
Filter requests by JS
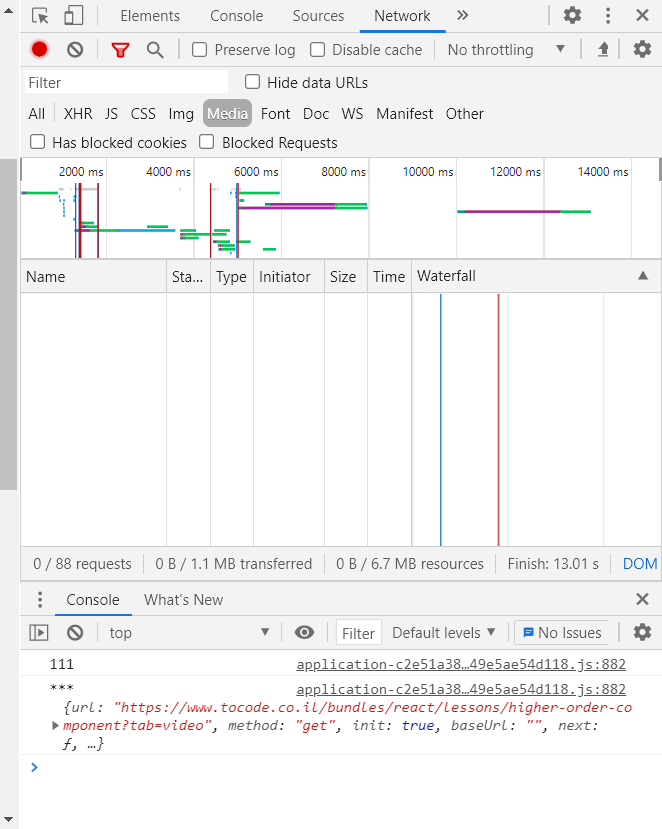111,114
